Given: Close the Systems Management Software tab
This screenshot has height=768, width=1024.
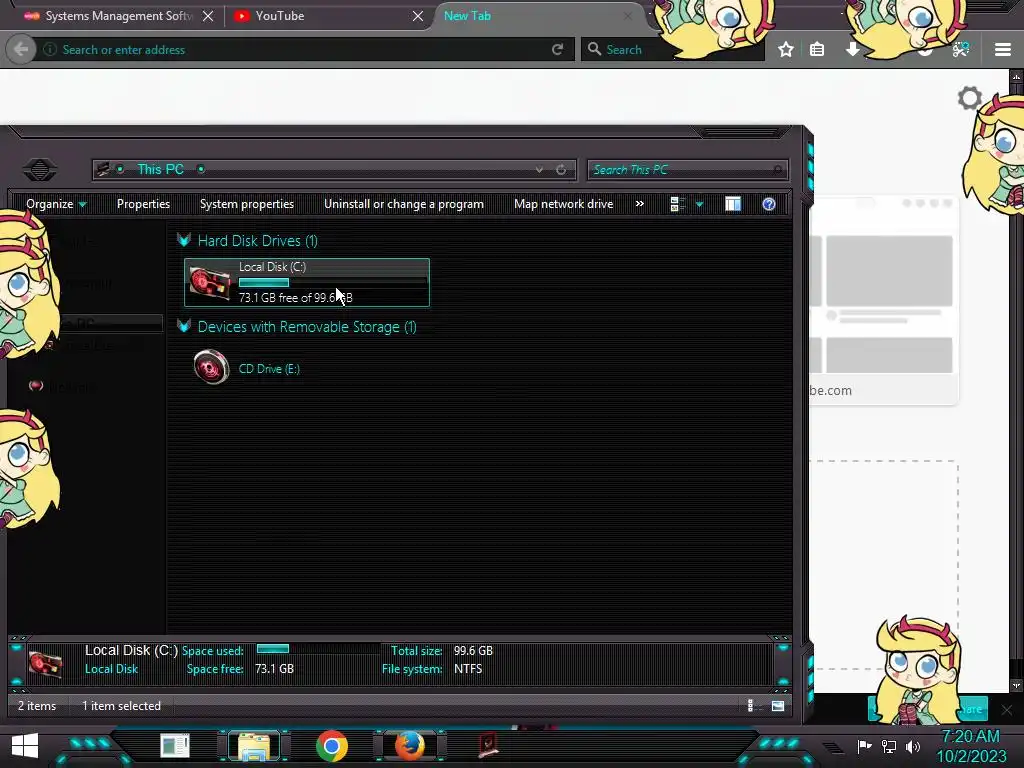Looking at the screenshot, I should click(208, 16).
